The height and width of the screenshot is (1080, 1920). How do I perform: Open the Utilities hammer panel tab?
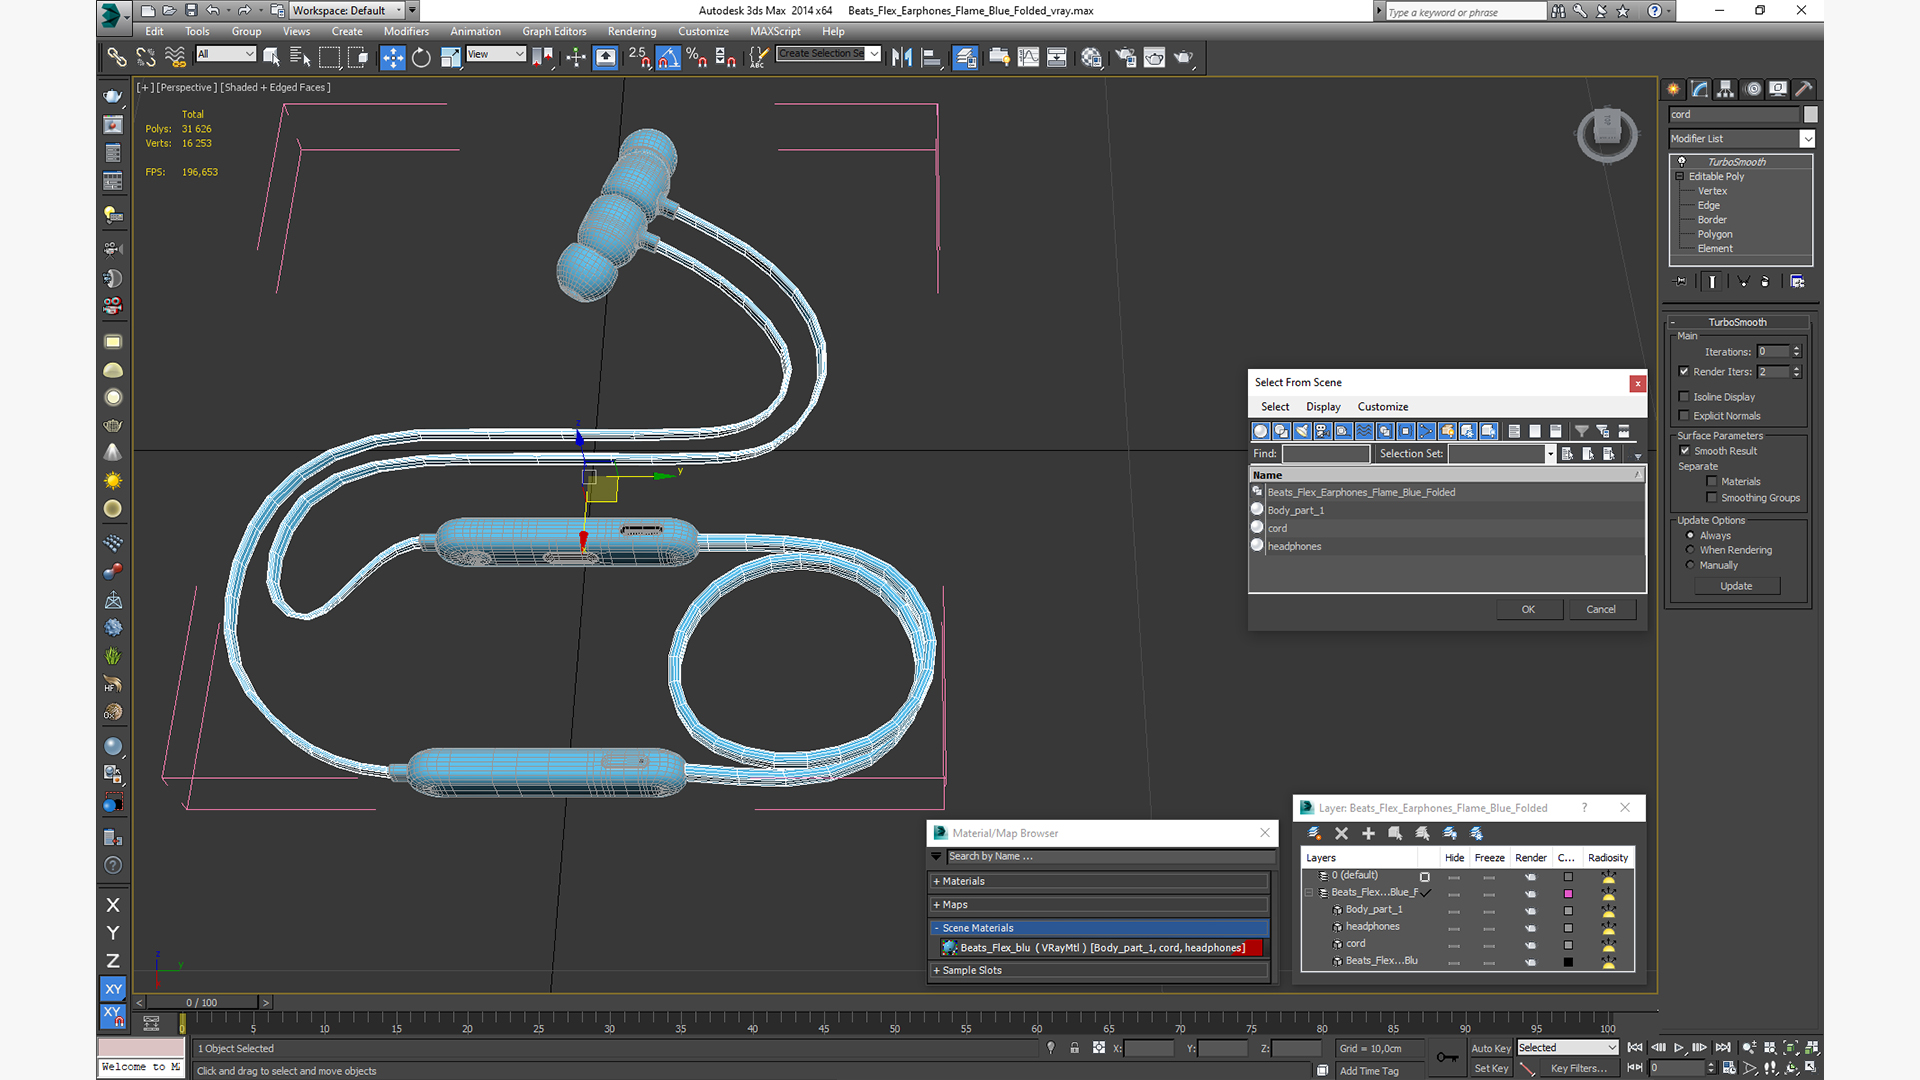1803,89
